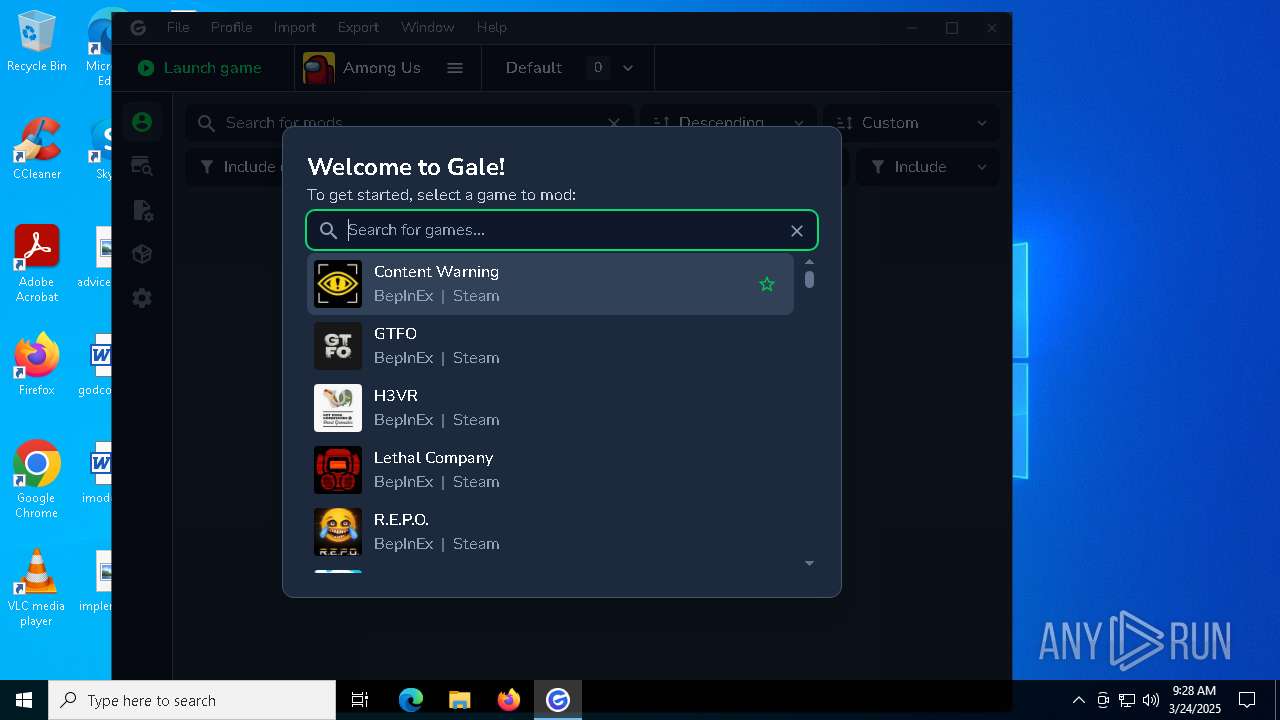Open the browse mods sidebar icon
Viewport: 1280px width, 720px height.
click(142, 166)
